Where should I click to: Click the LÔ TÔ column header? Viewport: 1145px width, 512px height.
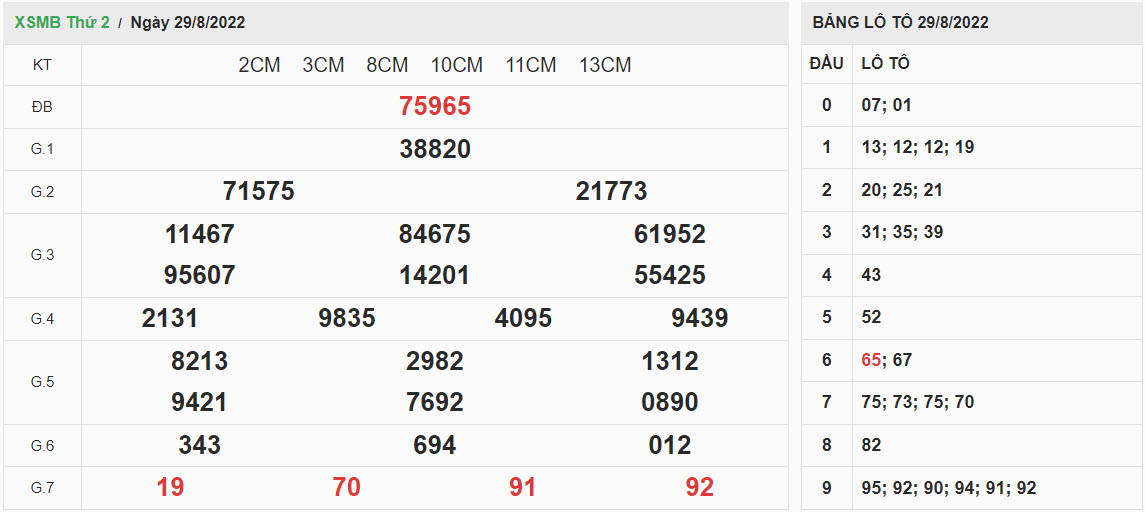click(885, 63)
